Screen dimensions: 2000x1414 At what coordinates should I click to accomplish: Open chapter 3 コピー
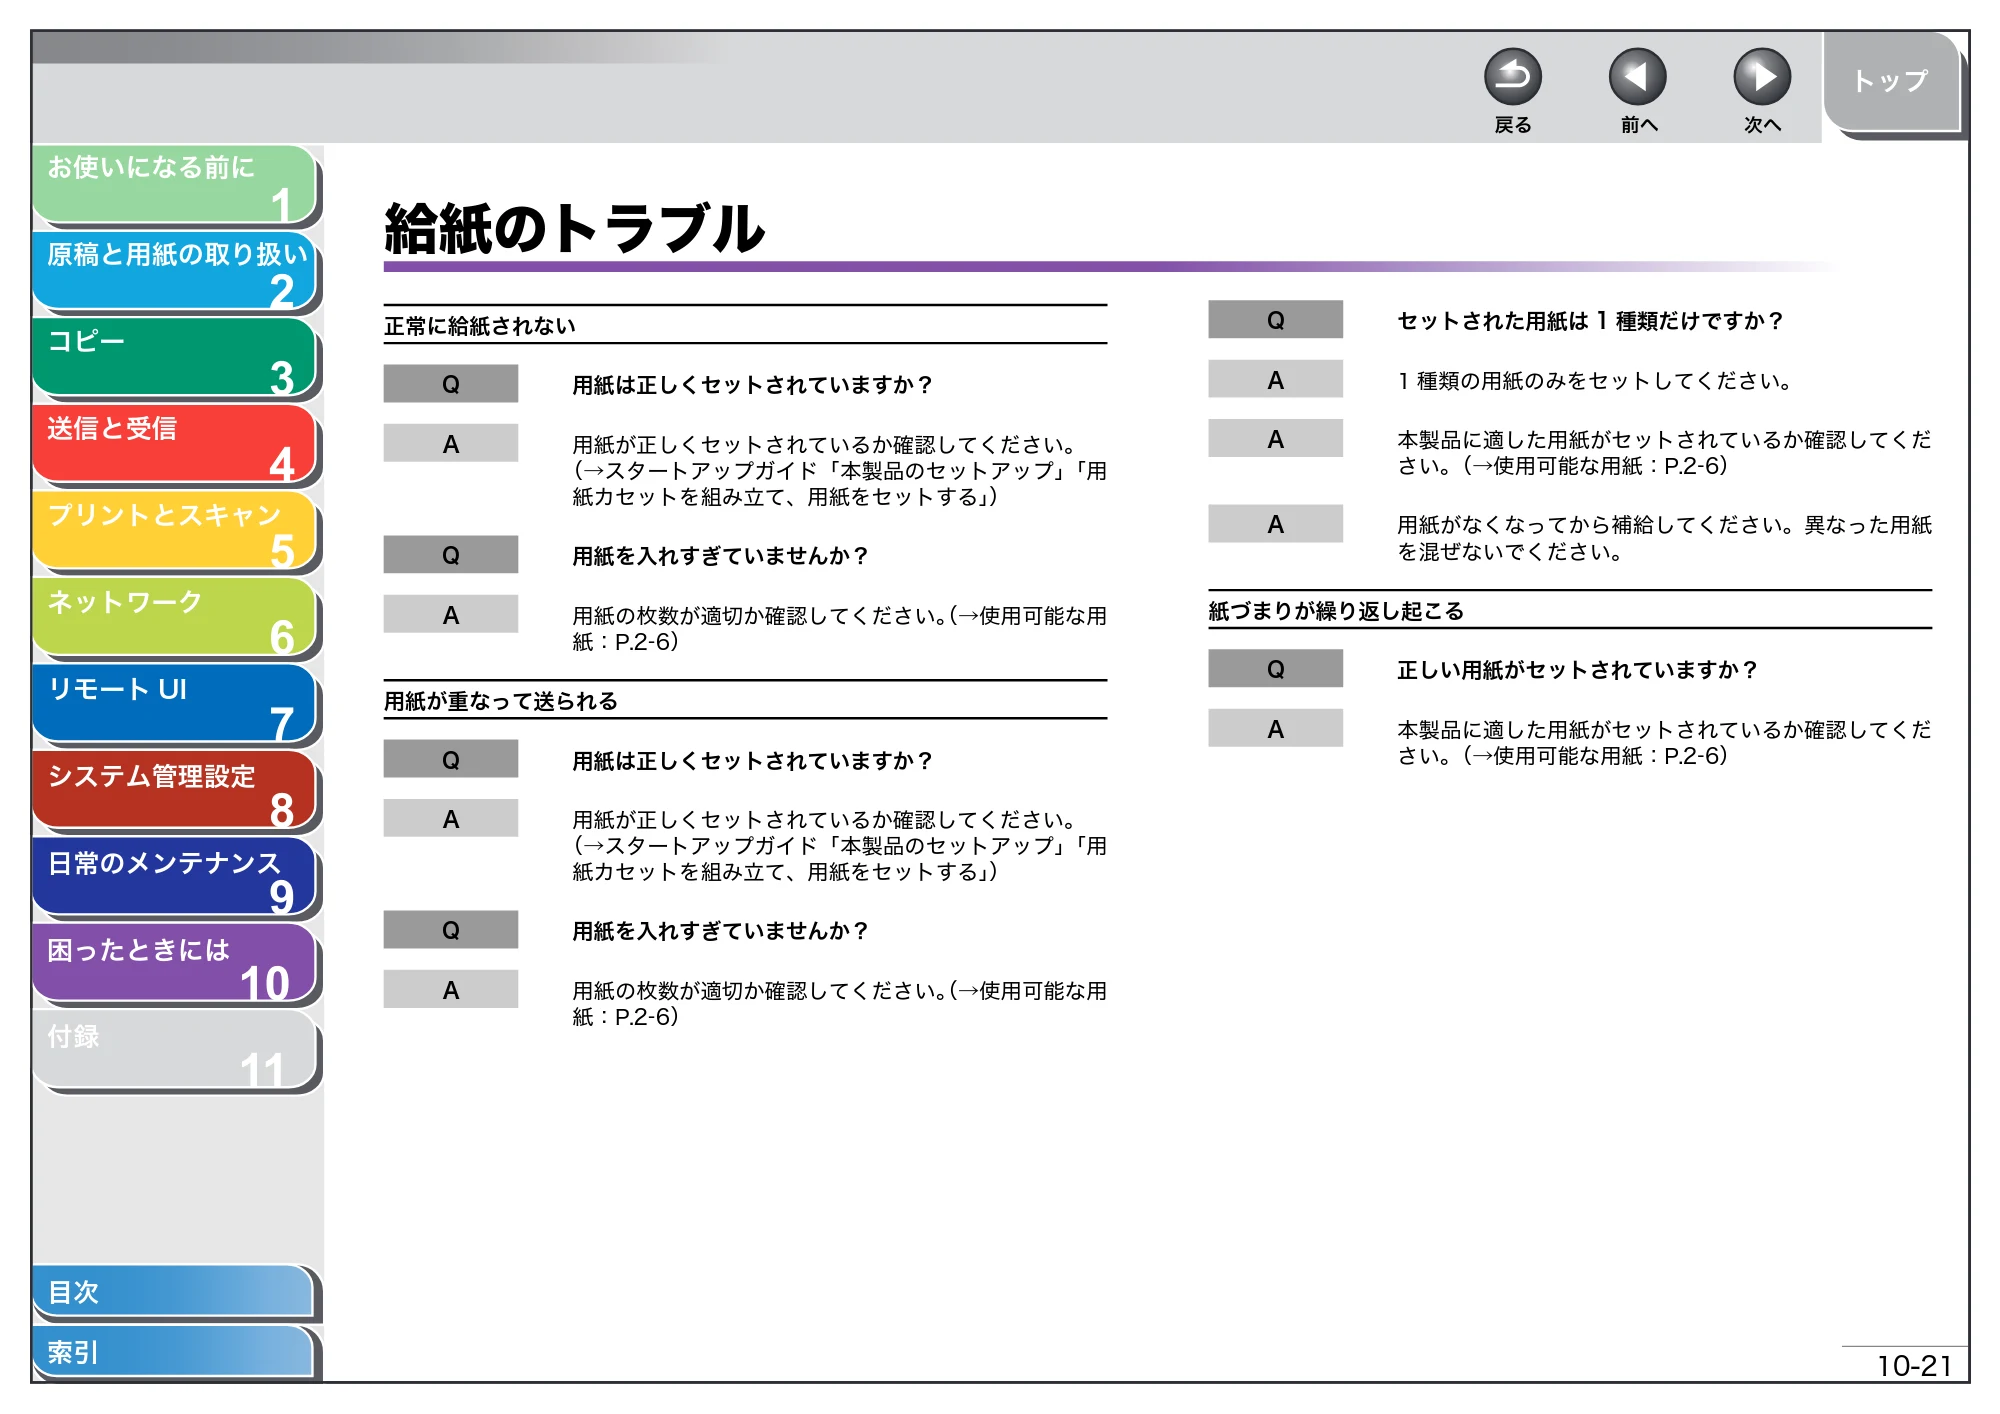(x=175, y=358)
